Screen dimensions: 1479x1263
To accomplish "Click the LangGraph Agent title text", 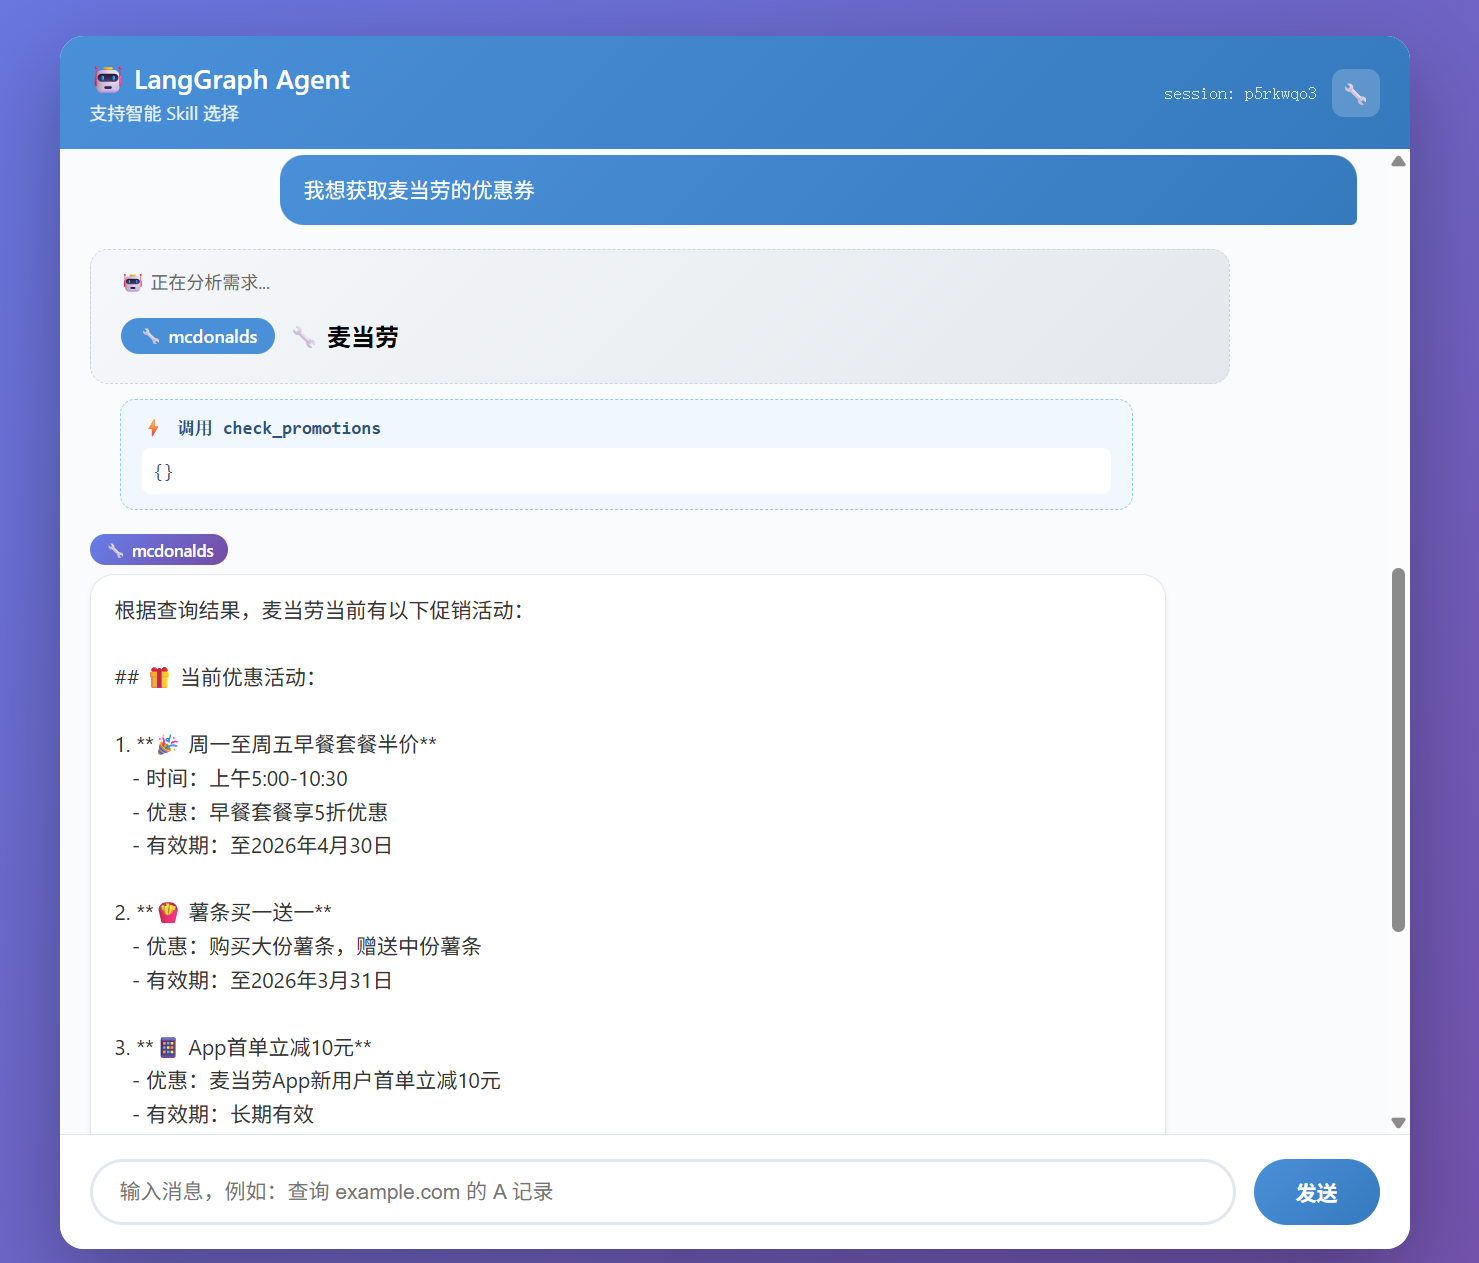I will 242,80.
